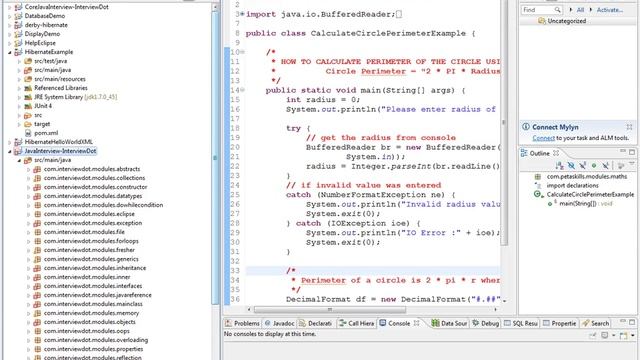Select the CalculateCirclePerimeterExample class icon in Outline
640x360 pixels.
[x=539, y=195]
